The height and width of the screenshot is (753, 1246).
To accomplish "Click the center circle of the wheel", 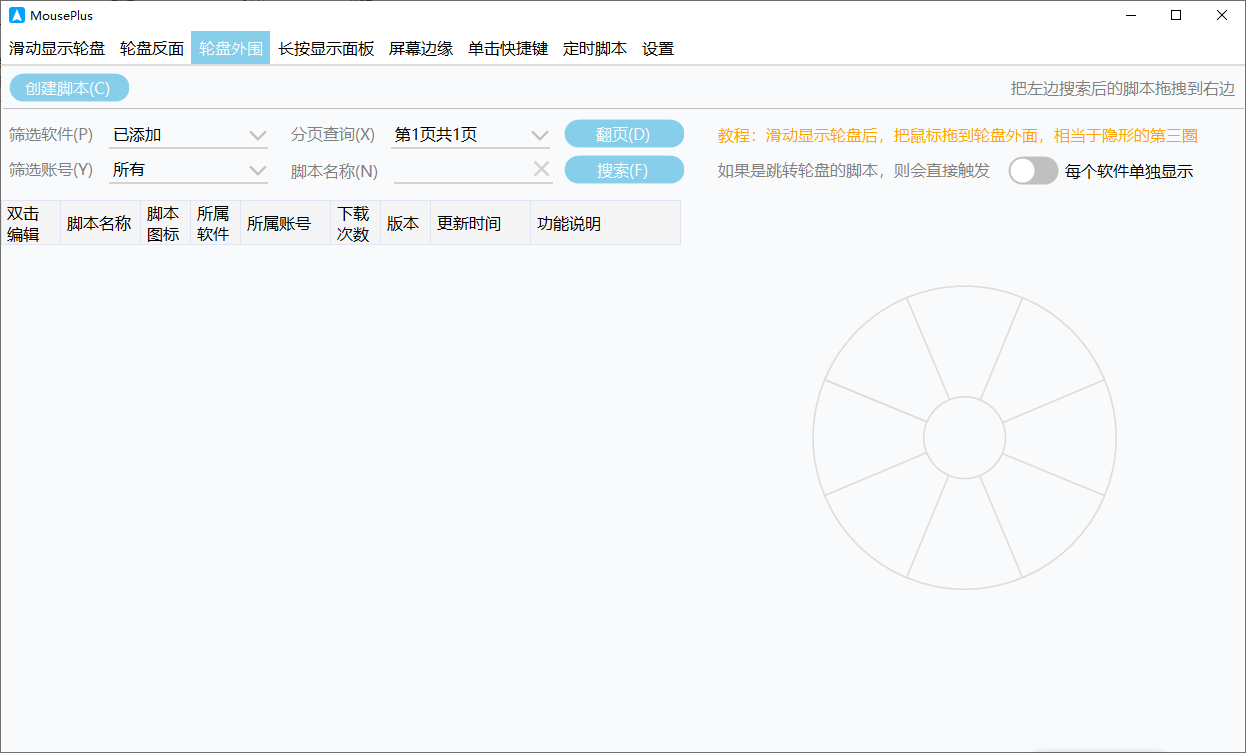I will pyautogui.click(x=964, y=437).
